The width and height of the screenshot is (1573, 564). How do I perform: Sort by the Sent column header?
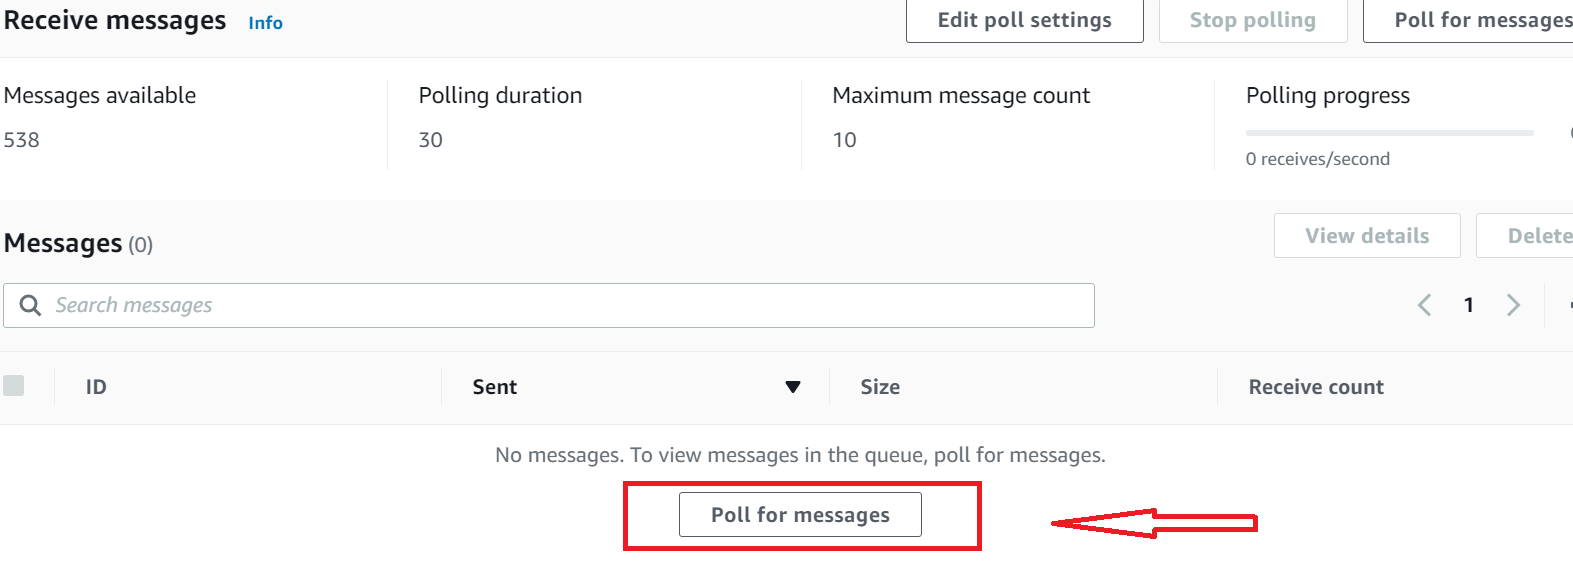[495, 387]
